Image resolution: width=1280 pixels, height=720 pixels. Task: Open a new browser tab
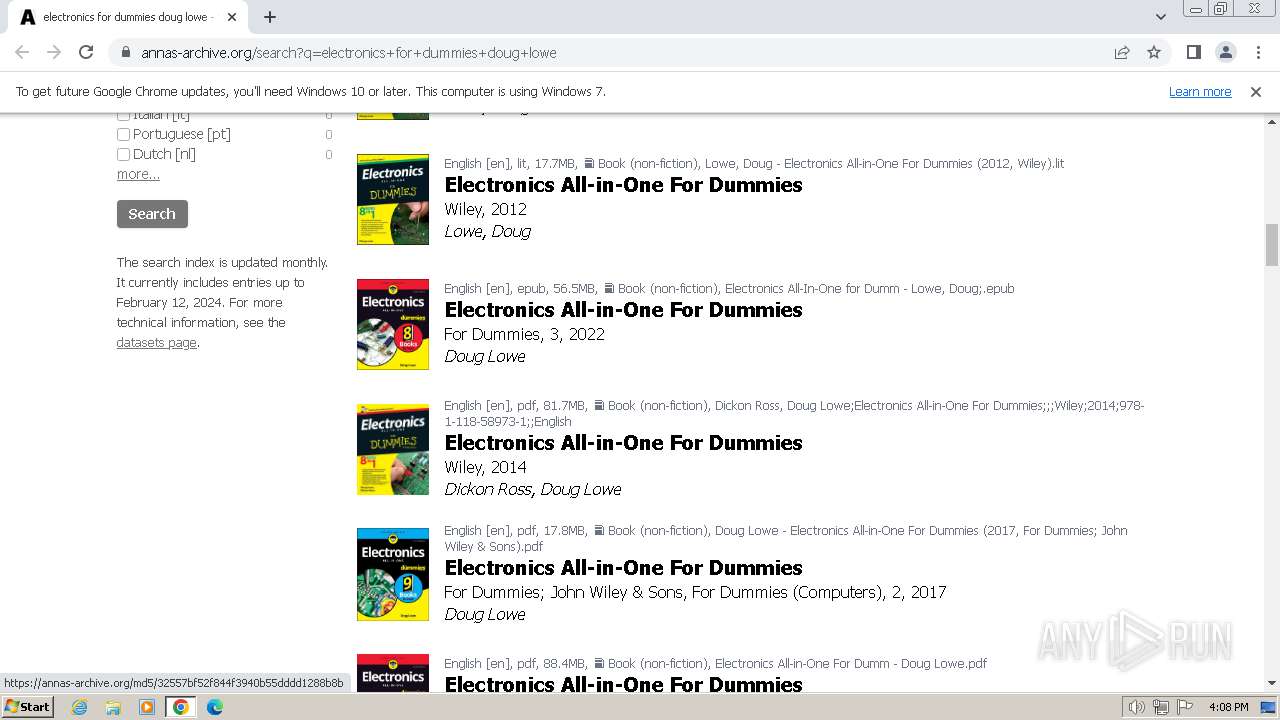click(270, 17)
